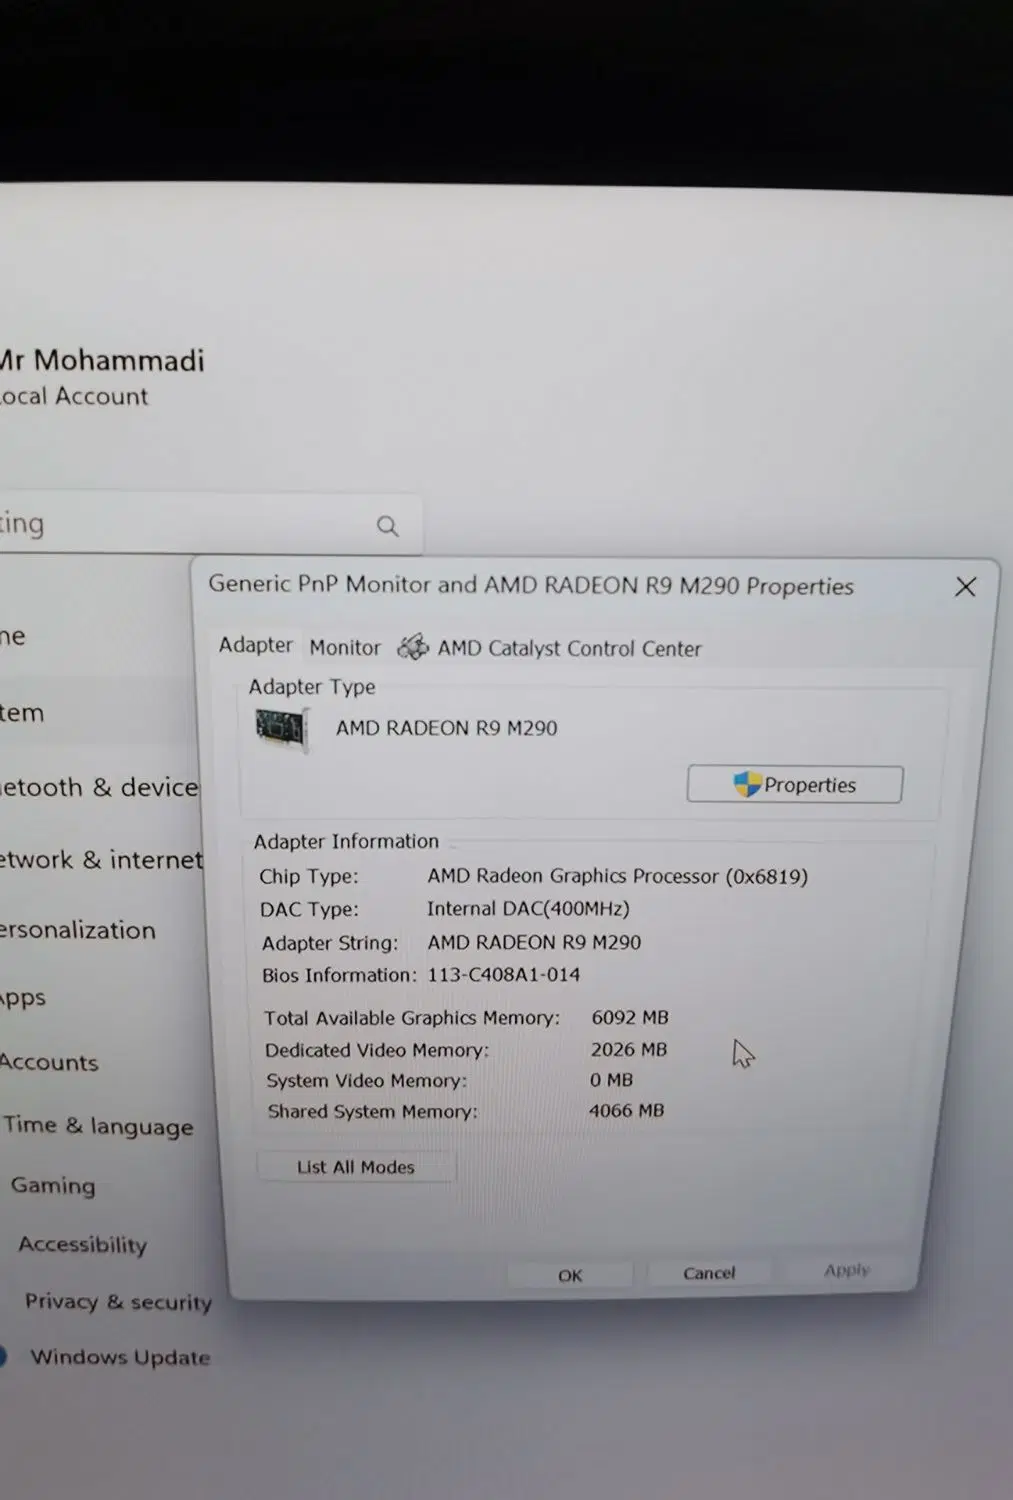Click the 6092 MB total graphics memory value
Screen dimensions: 1013x1500
(630, 1017)
